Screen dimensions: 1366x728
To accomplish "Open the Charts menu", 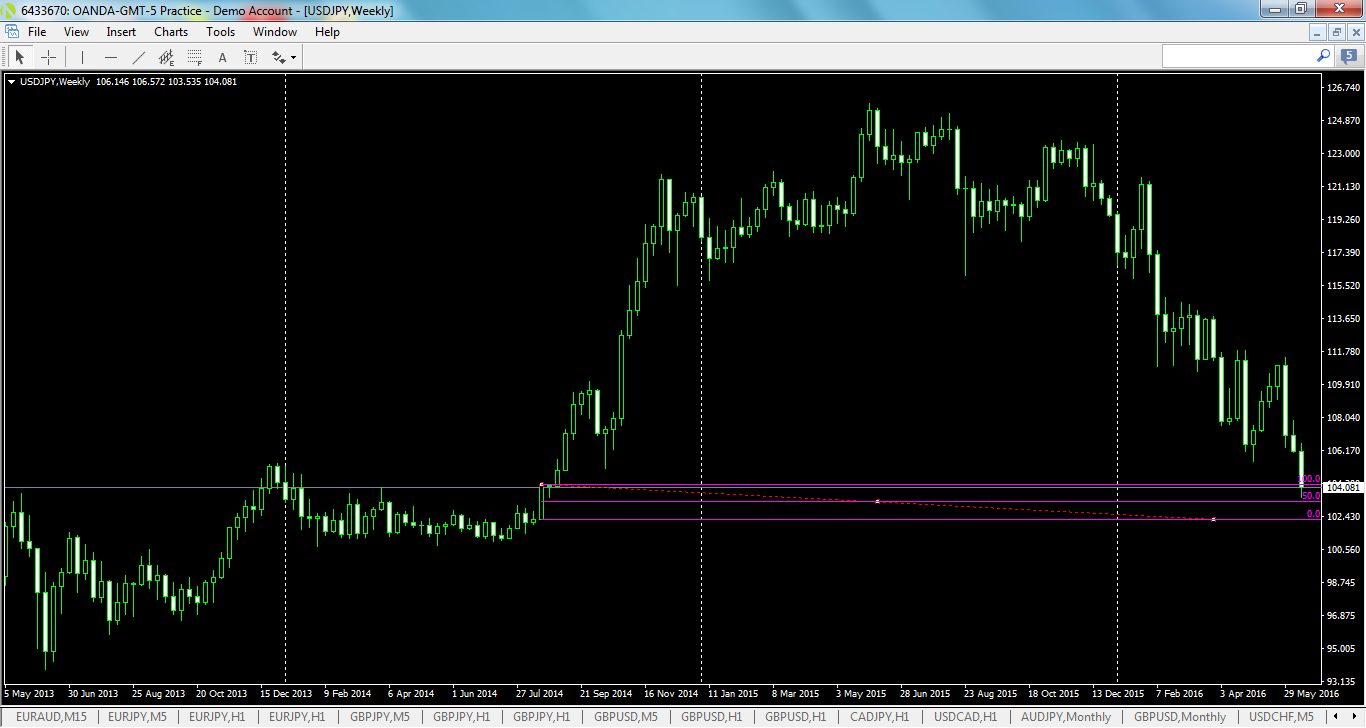I will point(170,31).
